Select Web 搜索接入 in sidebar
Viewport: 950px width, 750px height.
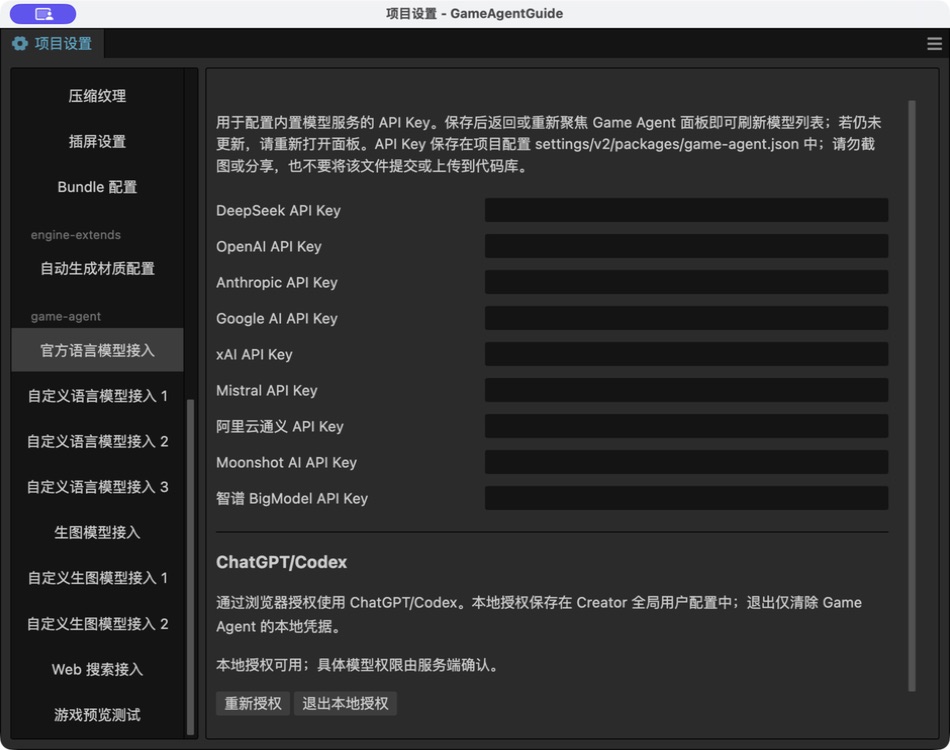coord(97,669)
